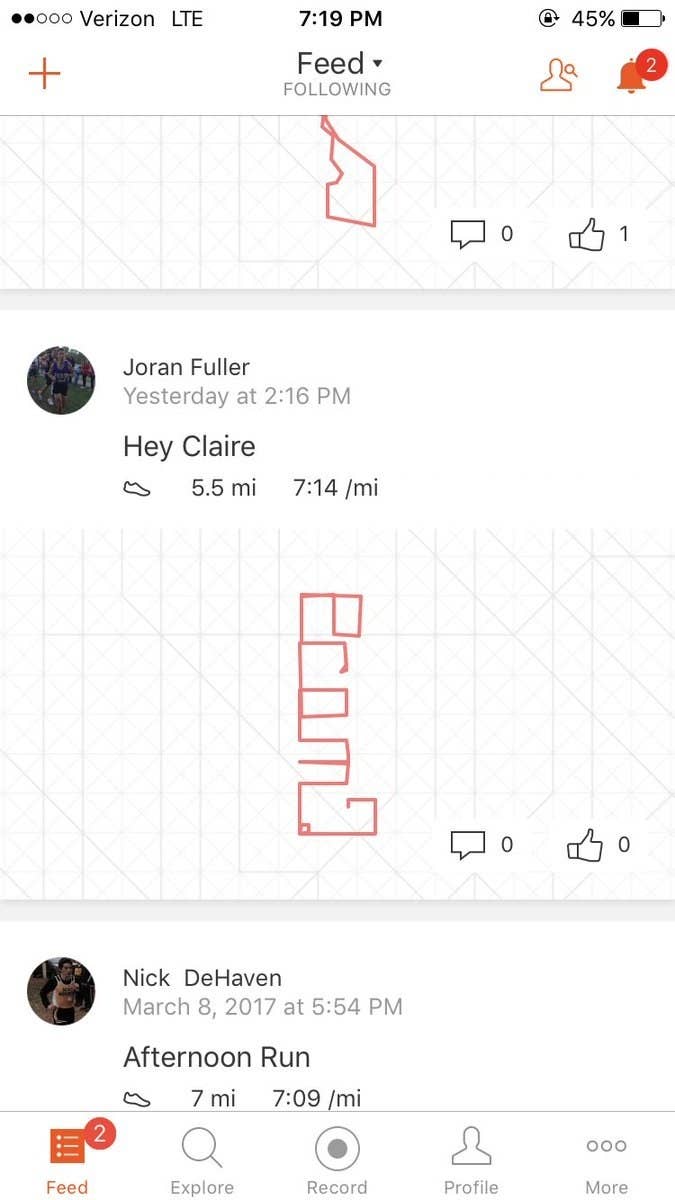Give kudos to Hey Claire run

(x=599, y=845)
